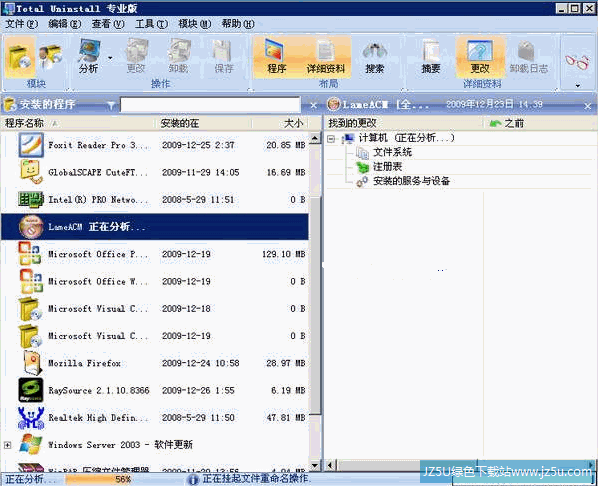Select the LameACM program icon

click(31, 227)
